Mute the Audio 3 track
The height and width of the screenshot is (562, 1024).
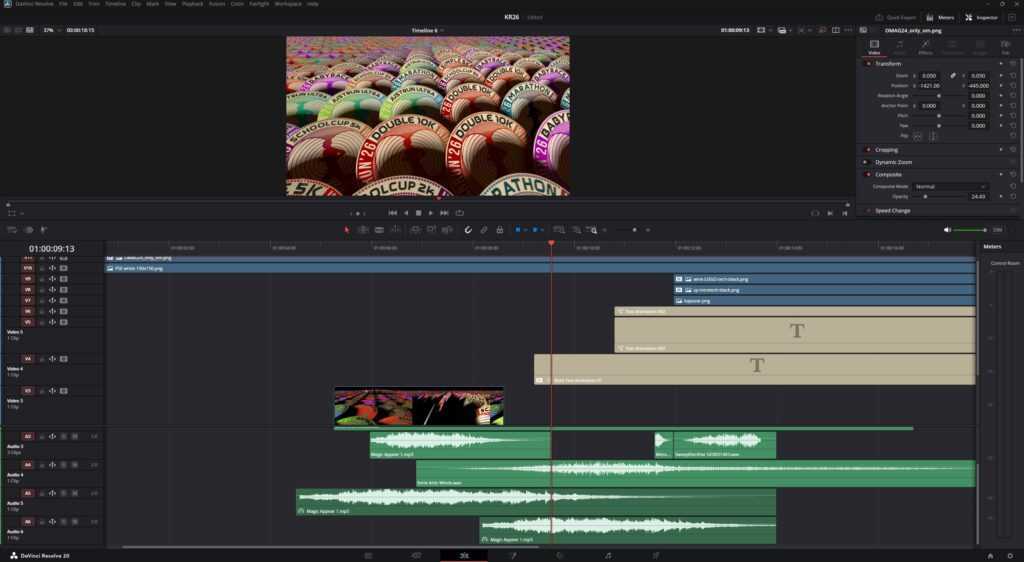click(x=76, y=437)
